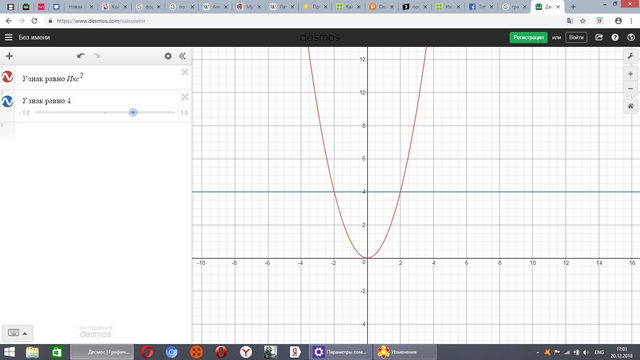Expand the on-screen keyboard

click(x=18, y=333)
